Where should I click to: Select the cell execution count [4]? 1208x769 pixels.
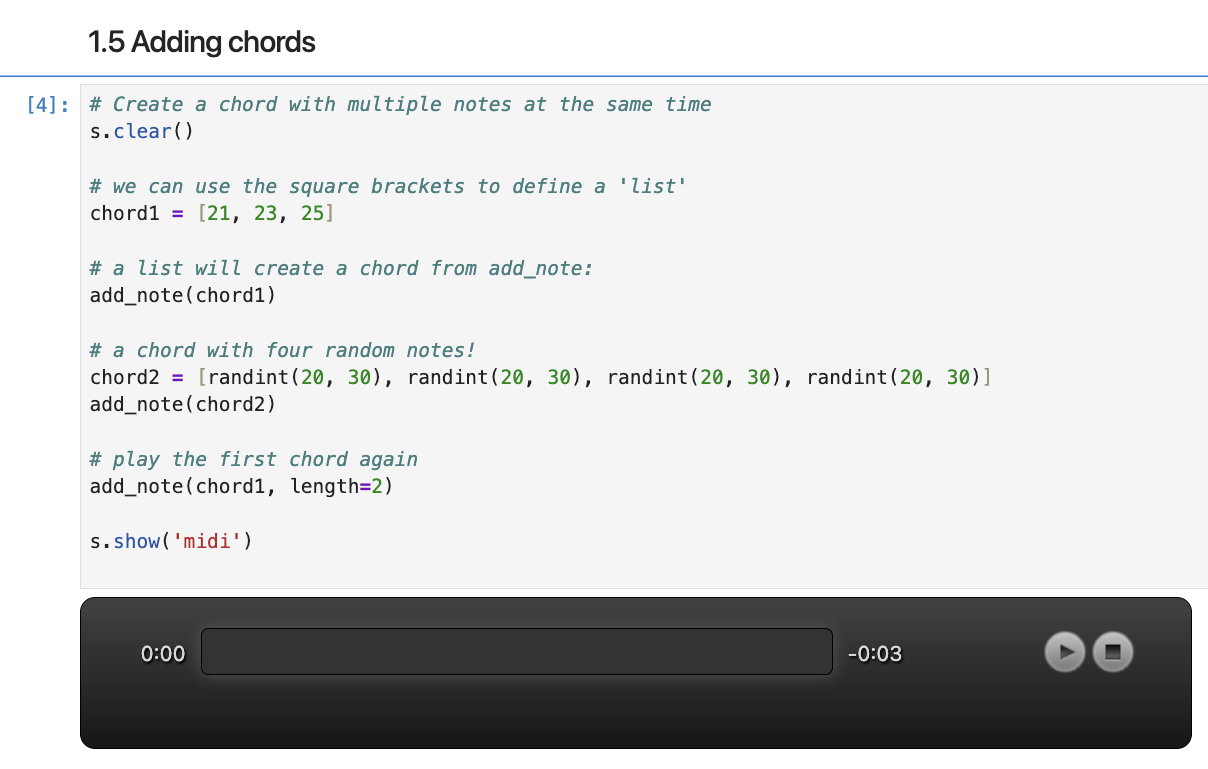pos(49,105)
